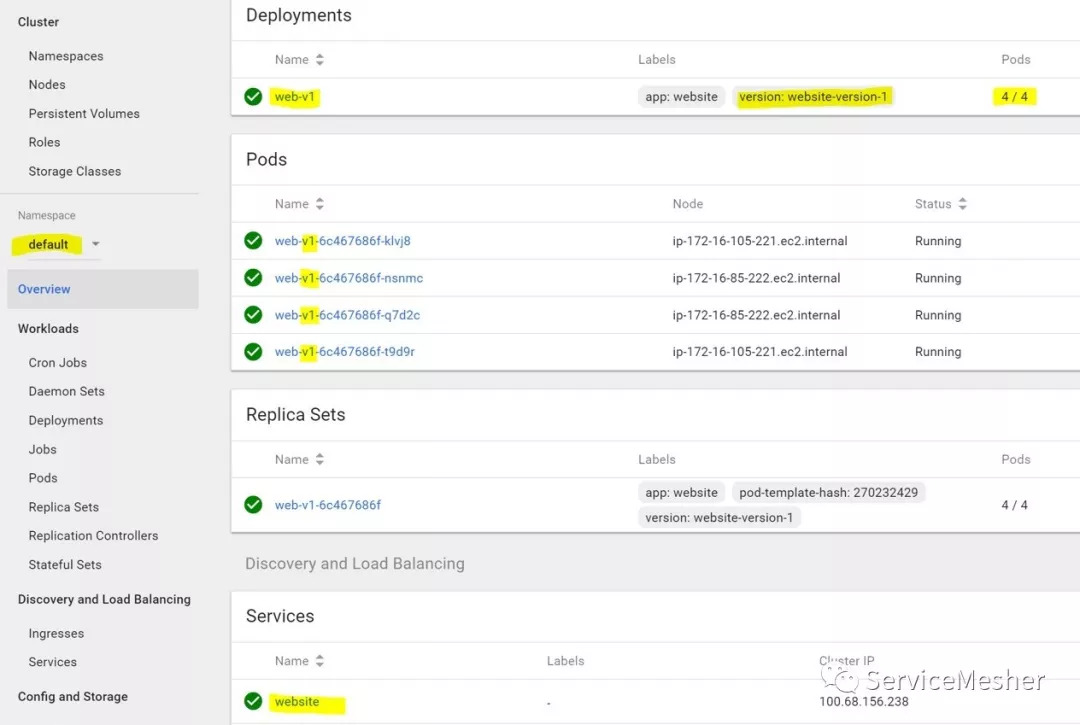Open pod web-v1-6c467686f-klvj8

[x=342, y=241]
